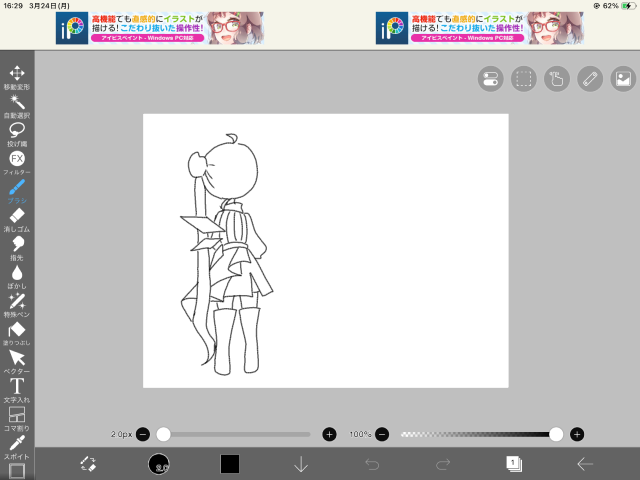Image resolution: width=640 pixels, height=480 pixels.
Task: Toggle the stabilizer switch icon at top
Action: coord(491,79)
